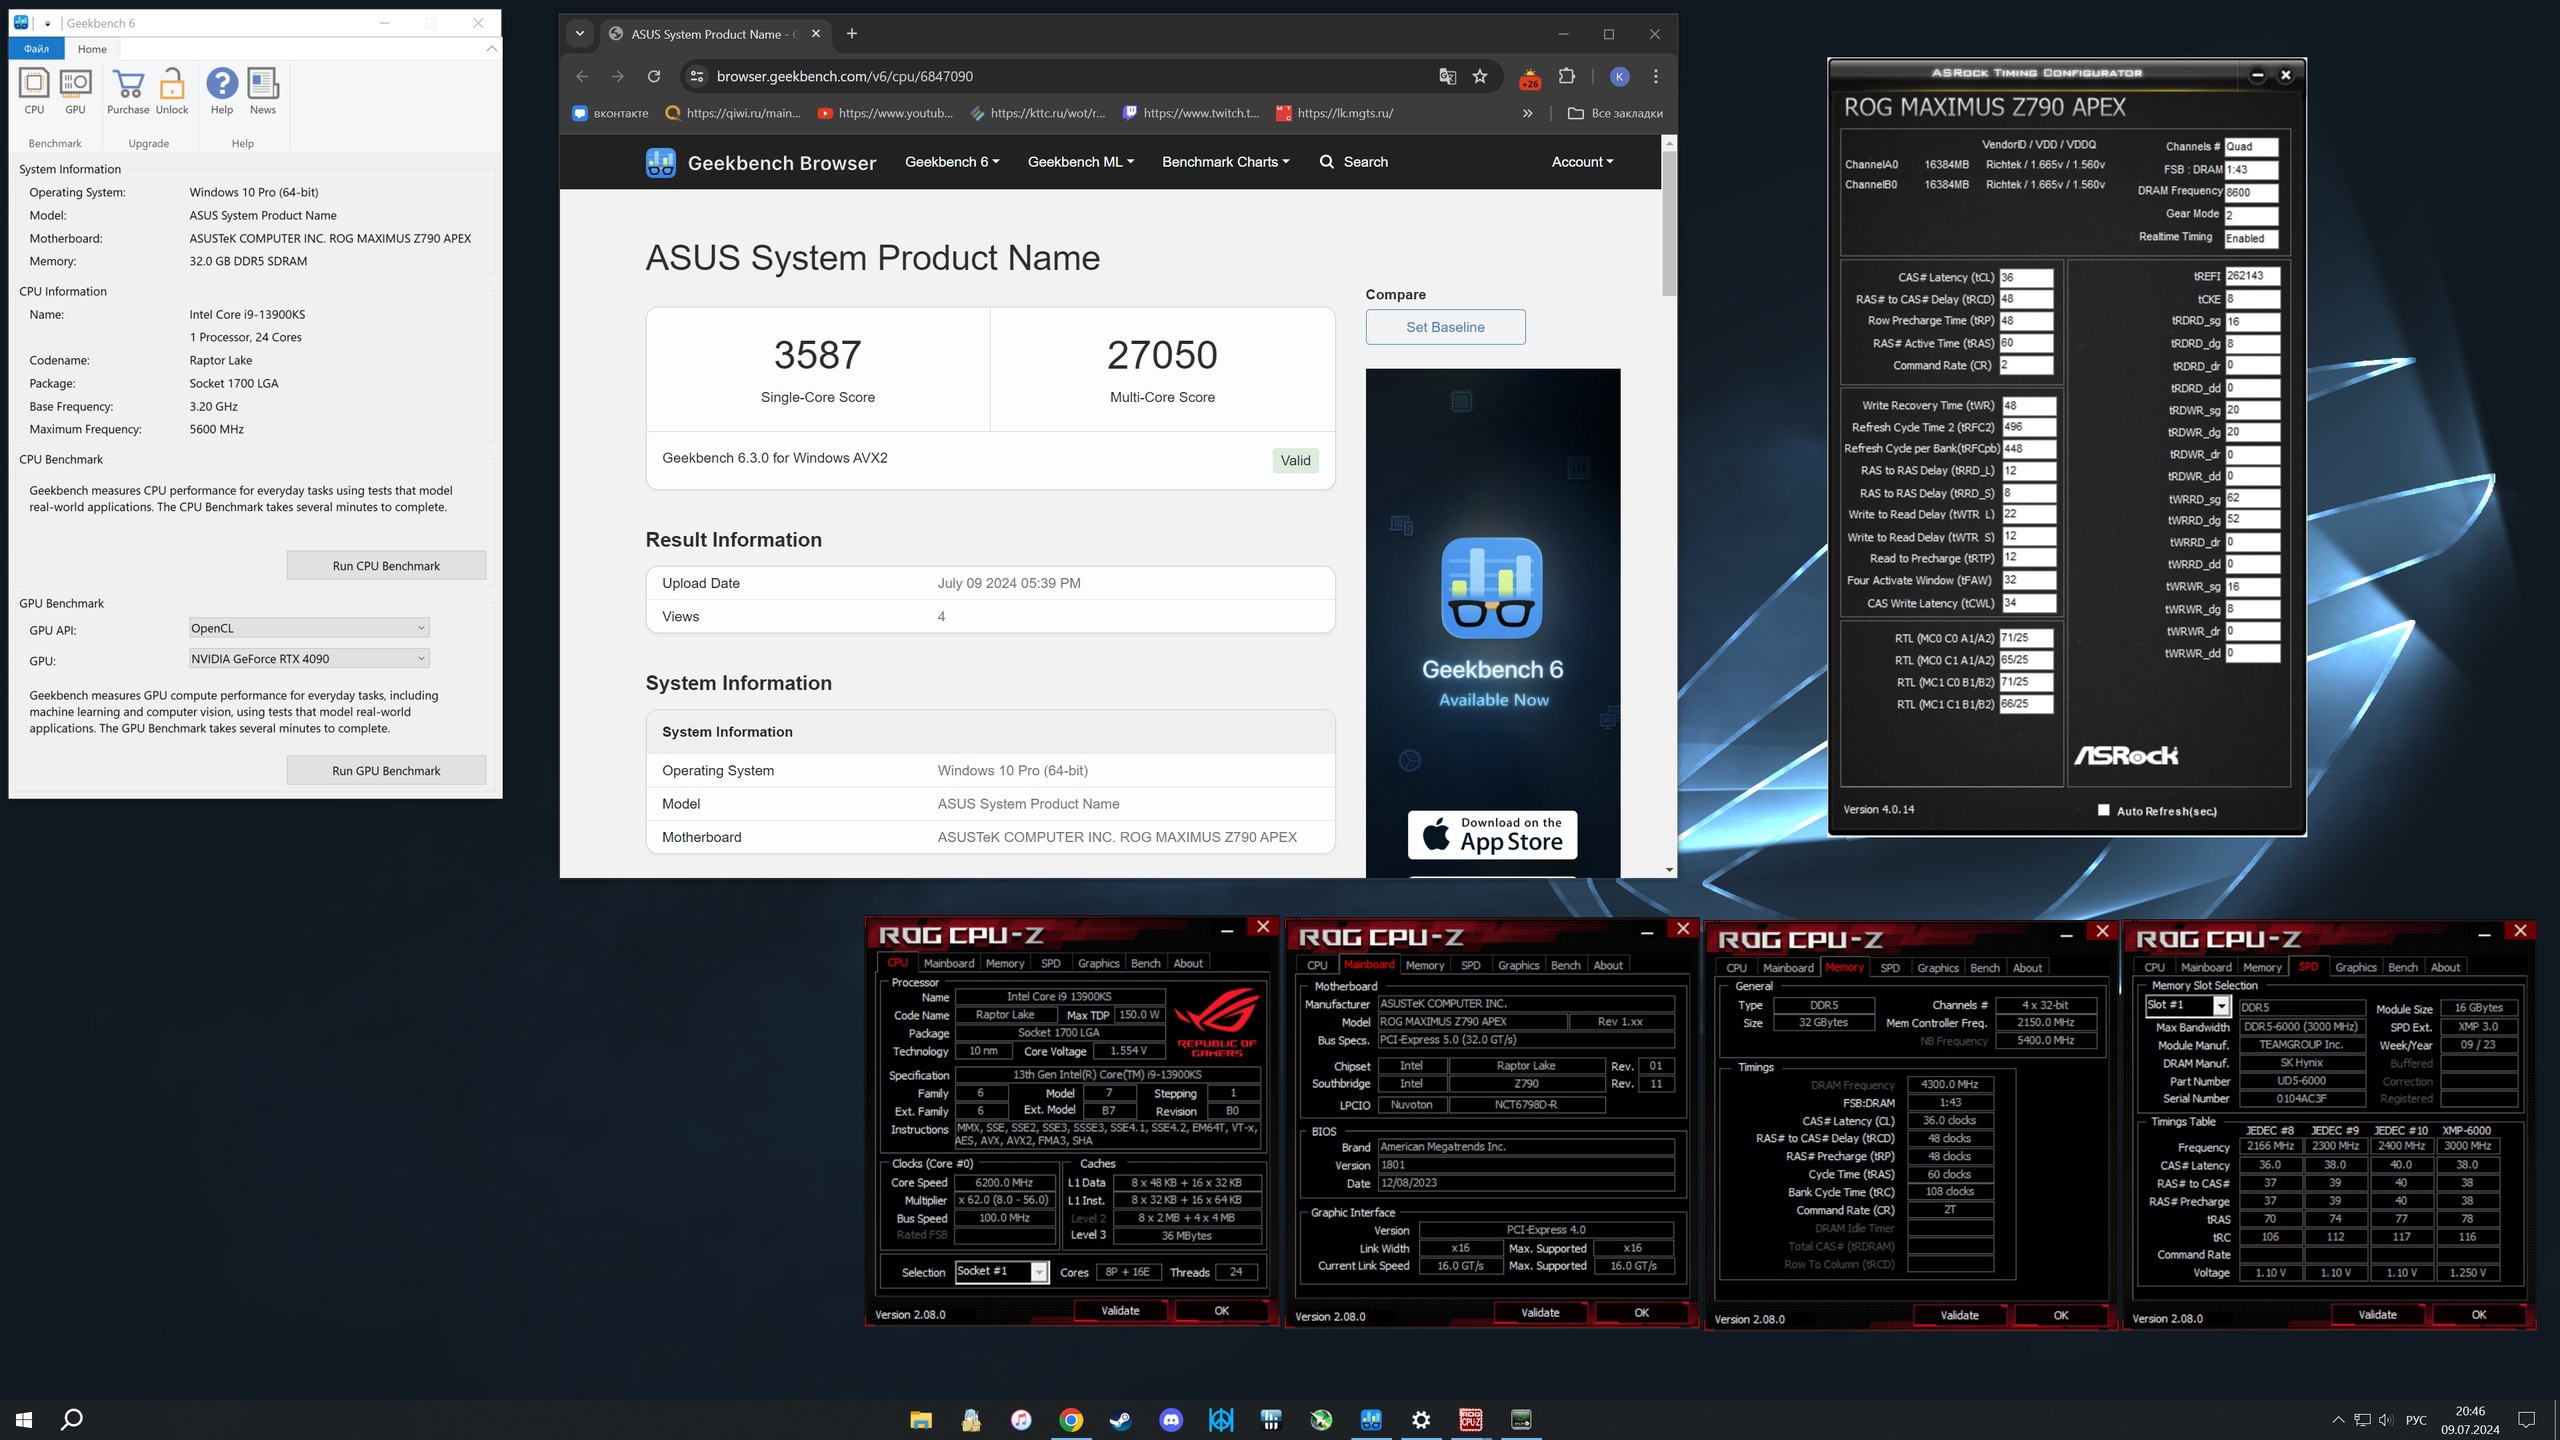Open taskbar search magnifier
The image size is (2560, 1440).
point(72,1419)
